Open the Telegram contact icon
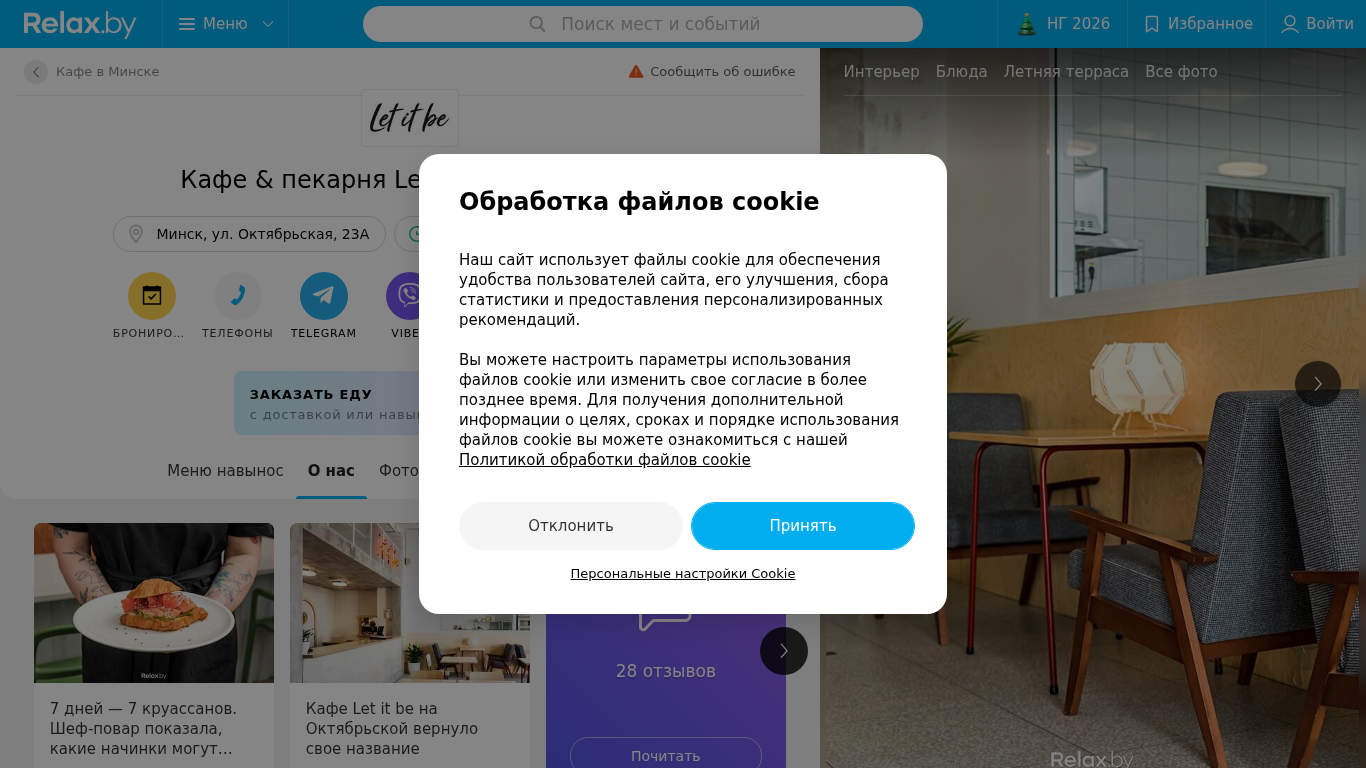Screen dimensions: 1366x768 [x=324, y=296]
